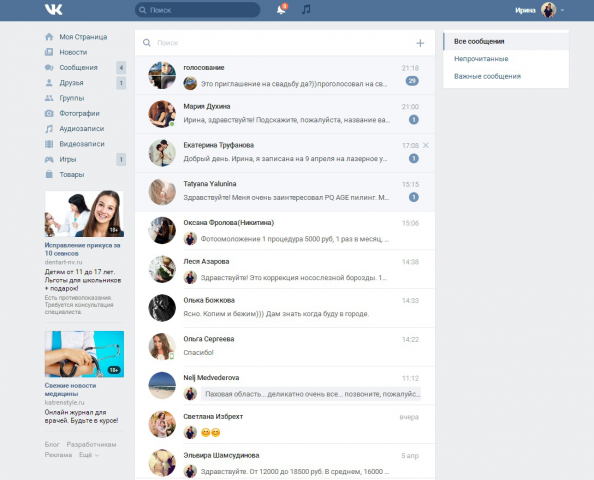Screen dimensions: 594x480
Task: Open Группы in the sidebar
Action: (x=72, y=98)
